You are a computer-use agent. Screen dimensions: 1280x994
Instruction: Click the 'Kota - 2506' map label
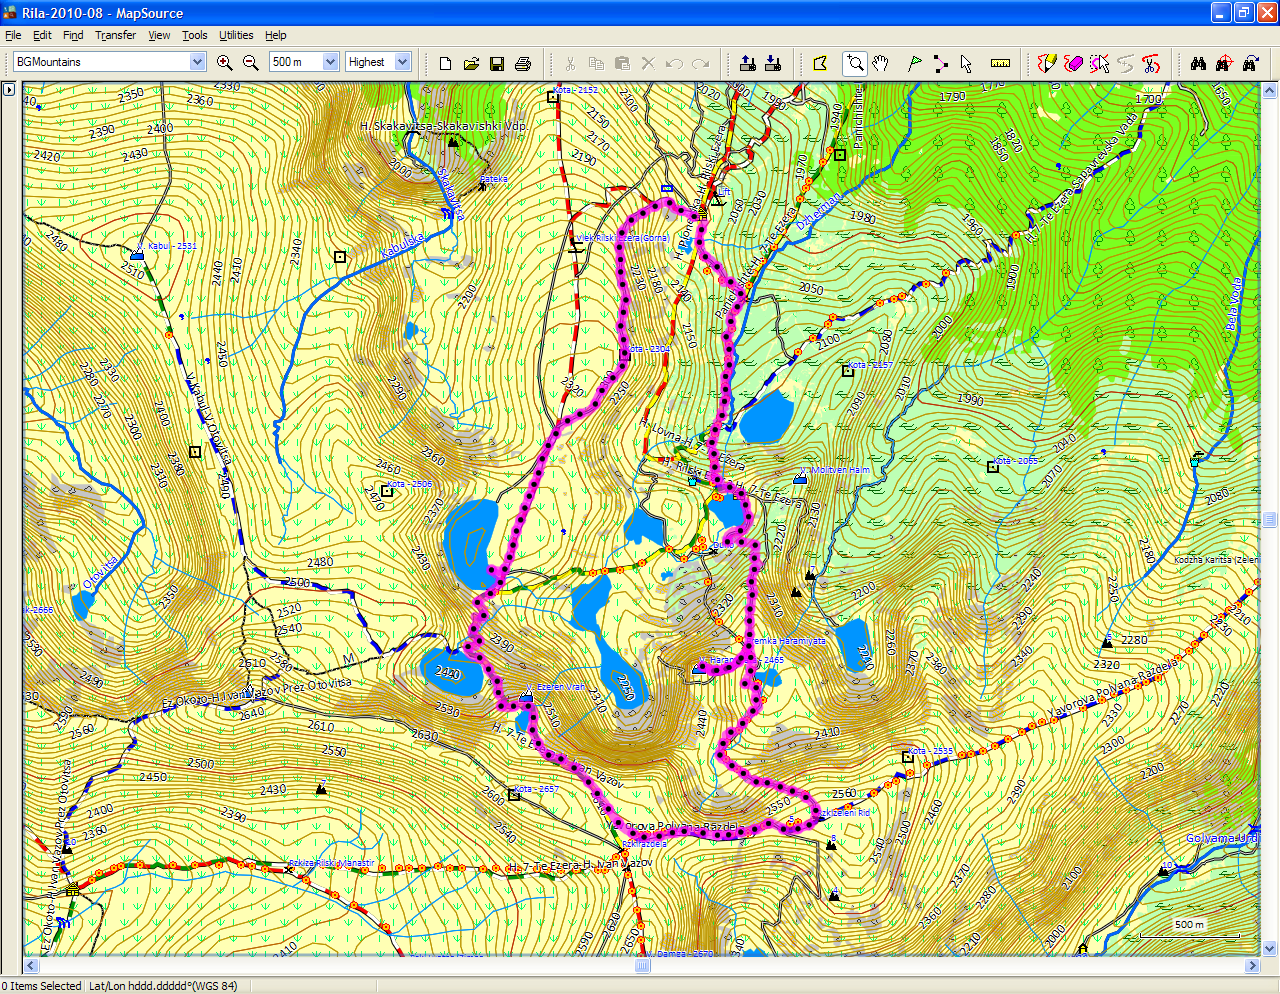[x=409, y=484]
